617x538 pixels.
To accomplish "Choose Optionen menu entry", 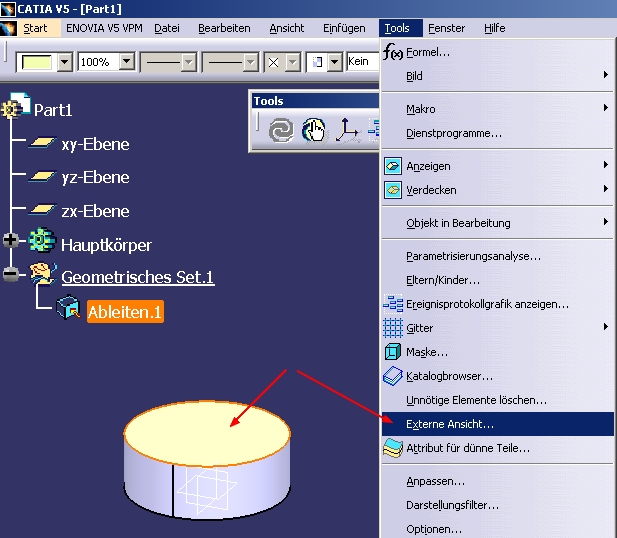I will [x=497, y=529].
